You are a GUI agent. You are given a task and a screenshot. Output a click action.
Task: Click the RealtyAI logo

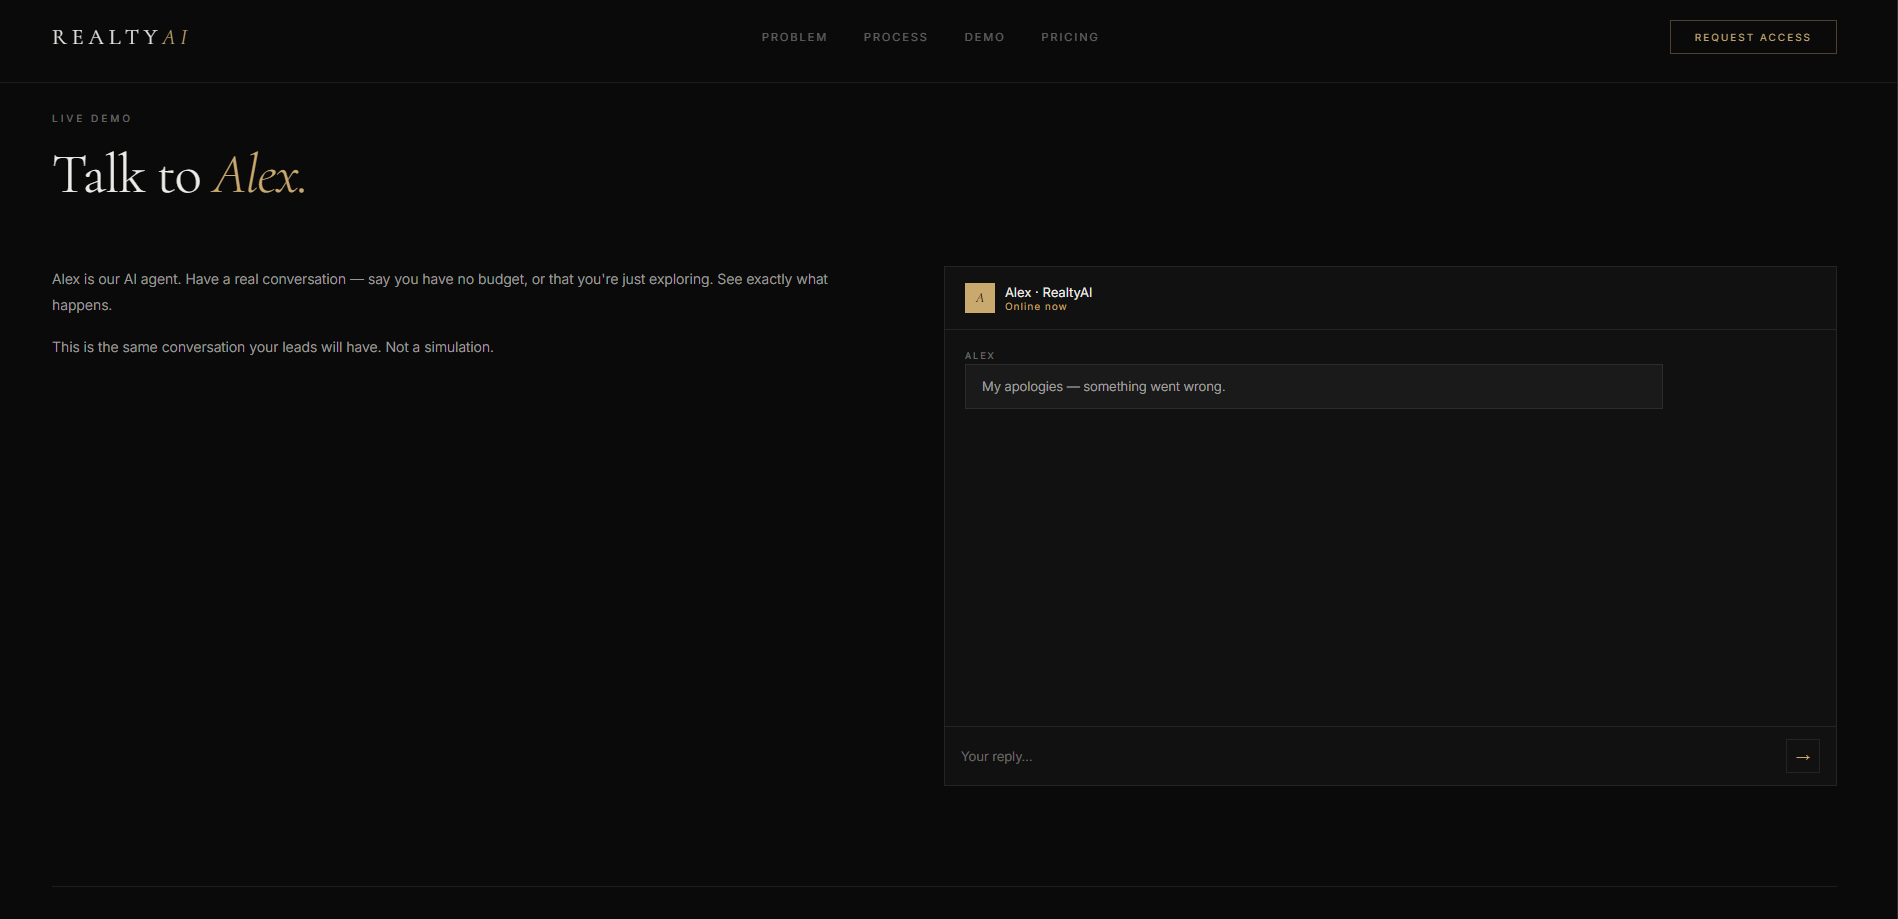pos(120,37)
